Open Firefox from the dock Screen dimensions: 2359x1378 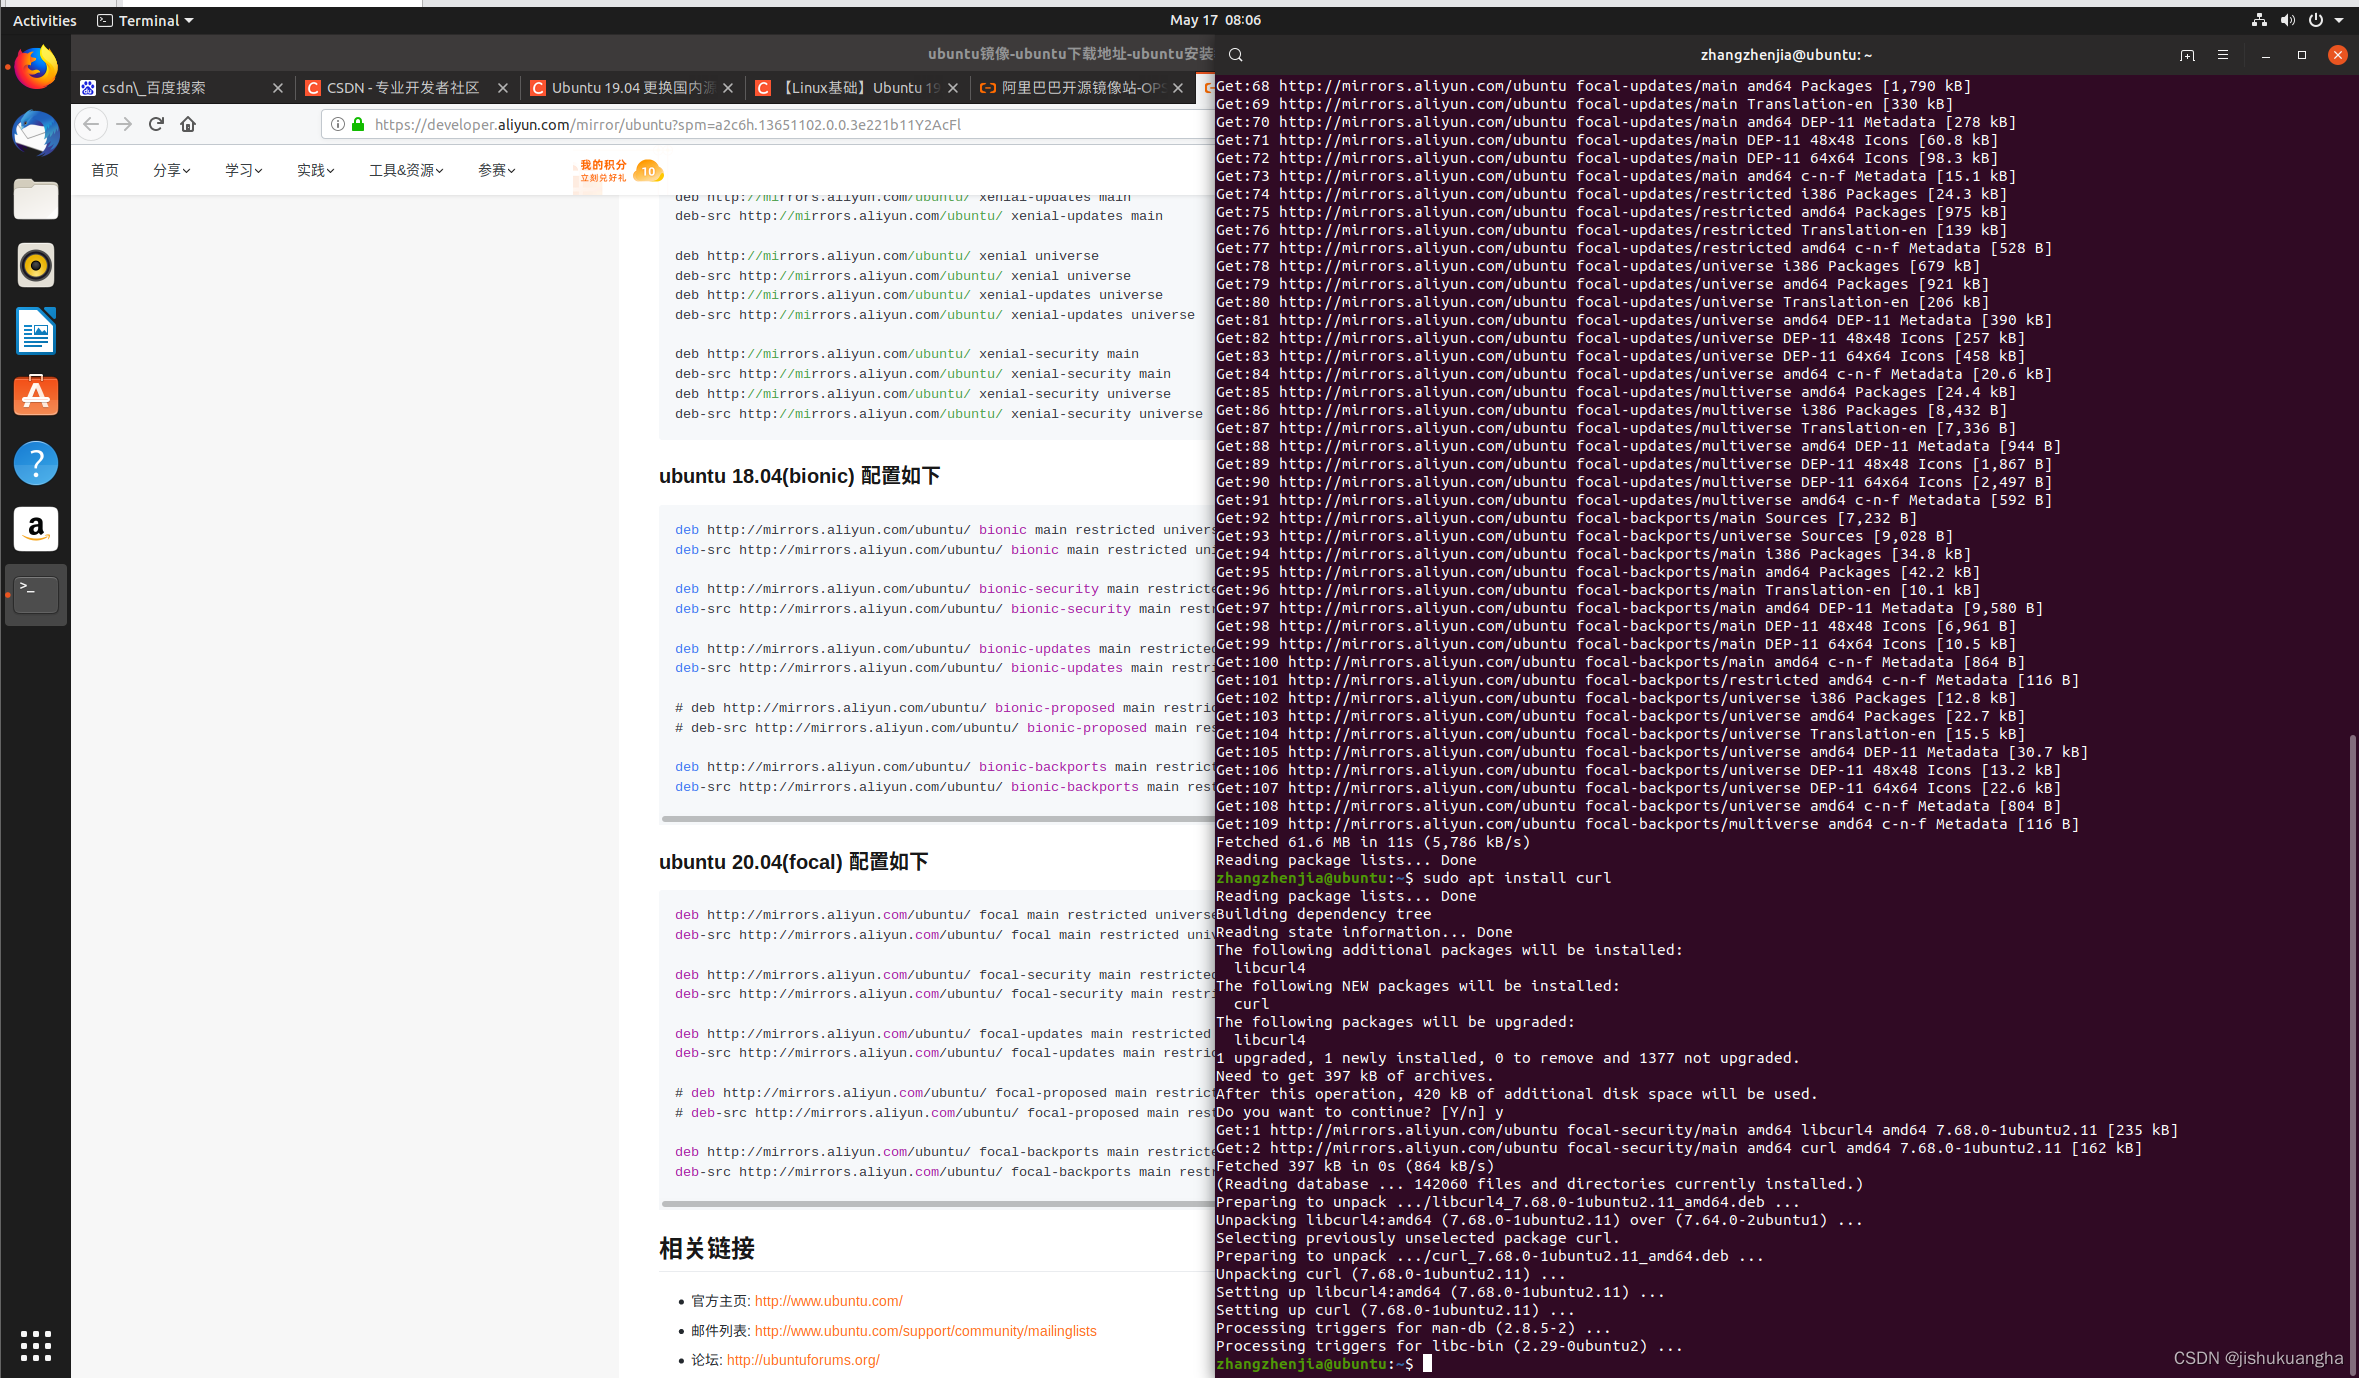click(36, 68)
